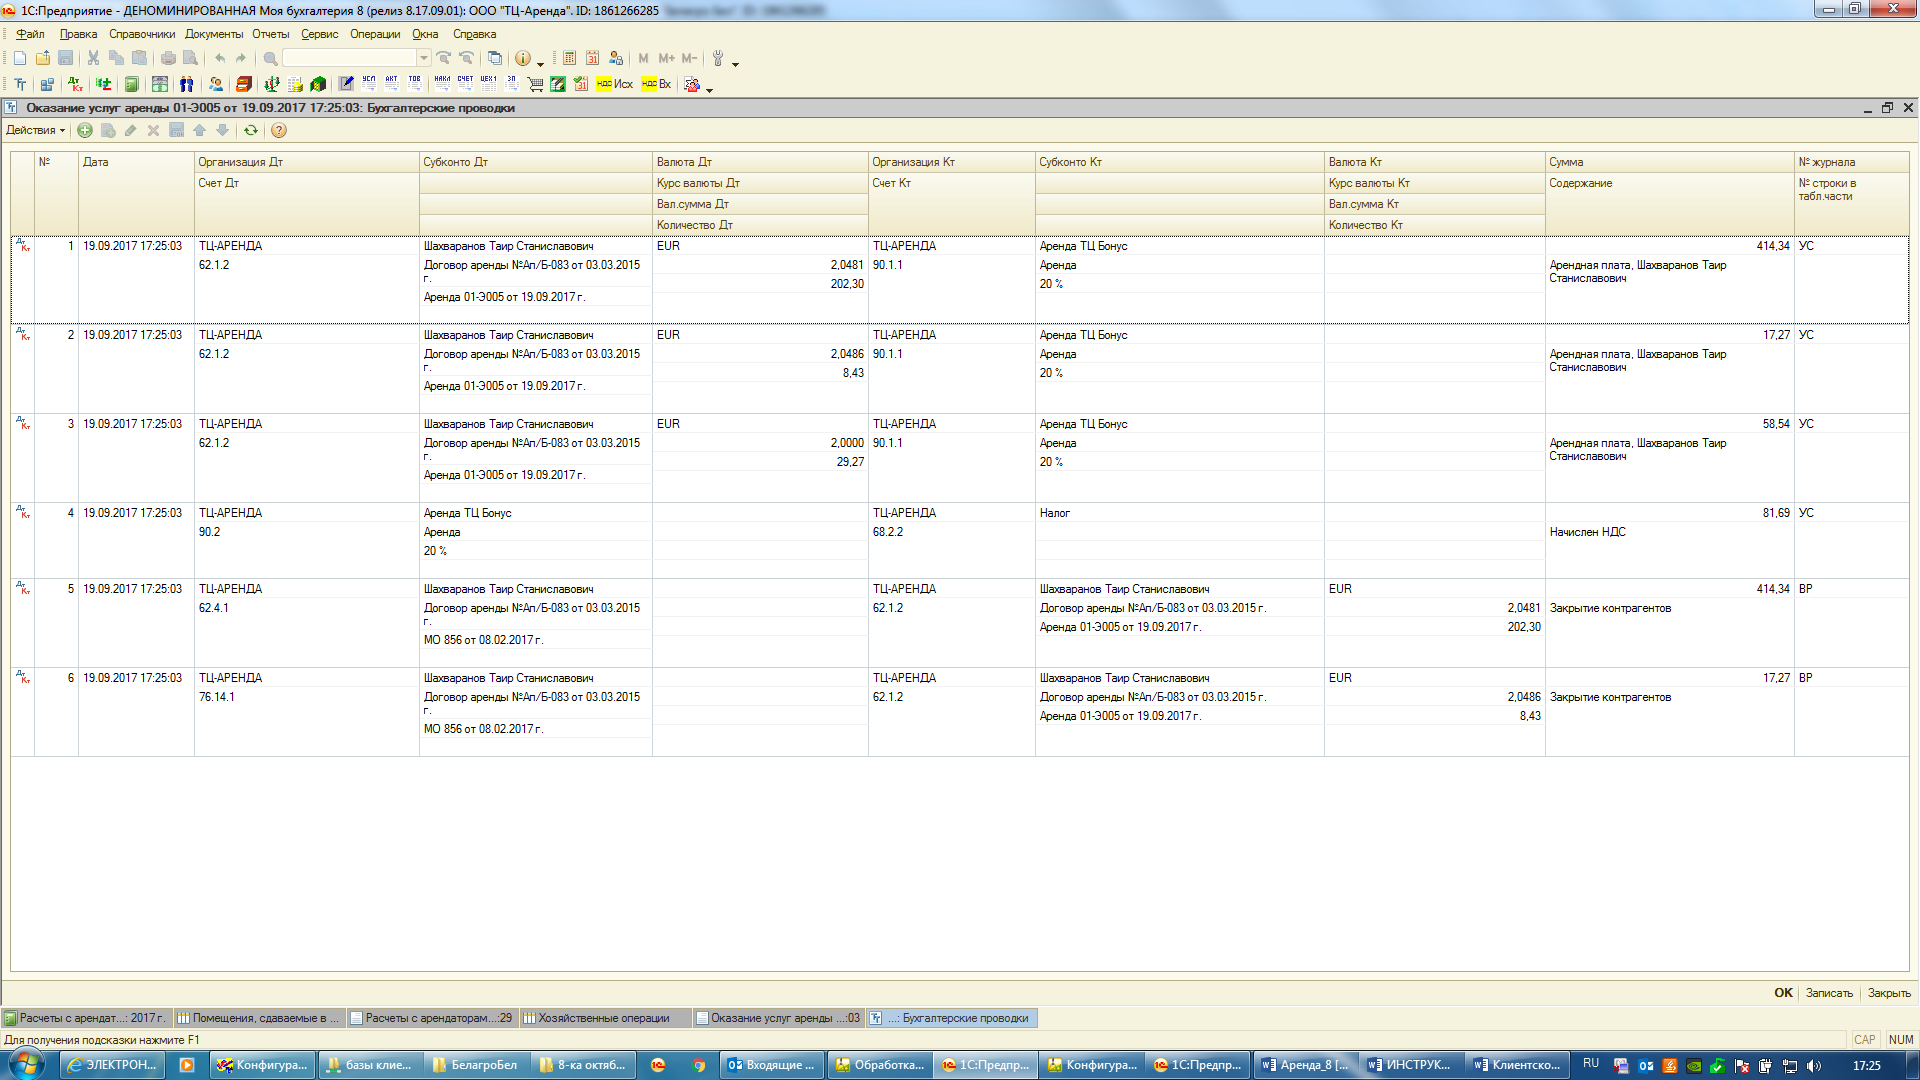
Task: Open the calculator icon in toolbar
Action: pyautogui.click(x=569, y=58)
